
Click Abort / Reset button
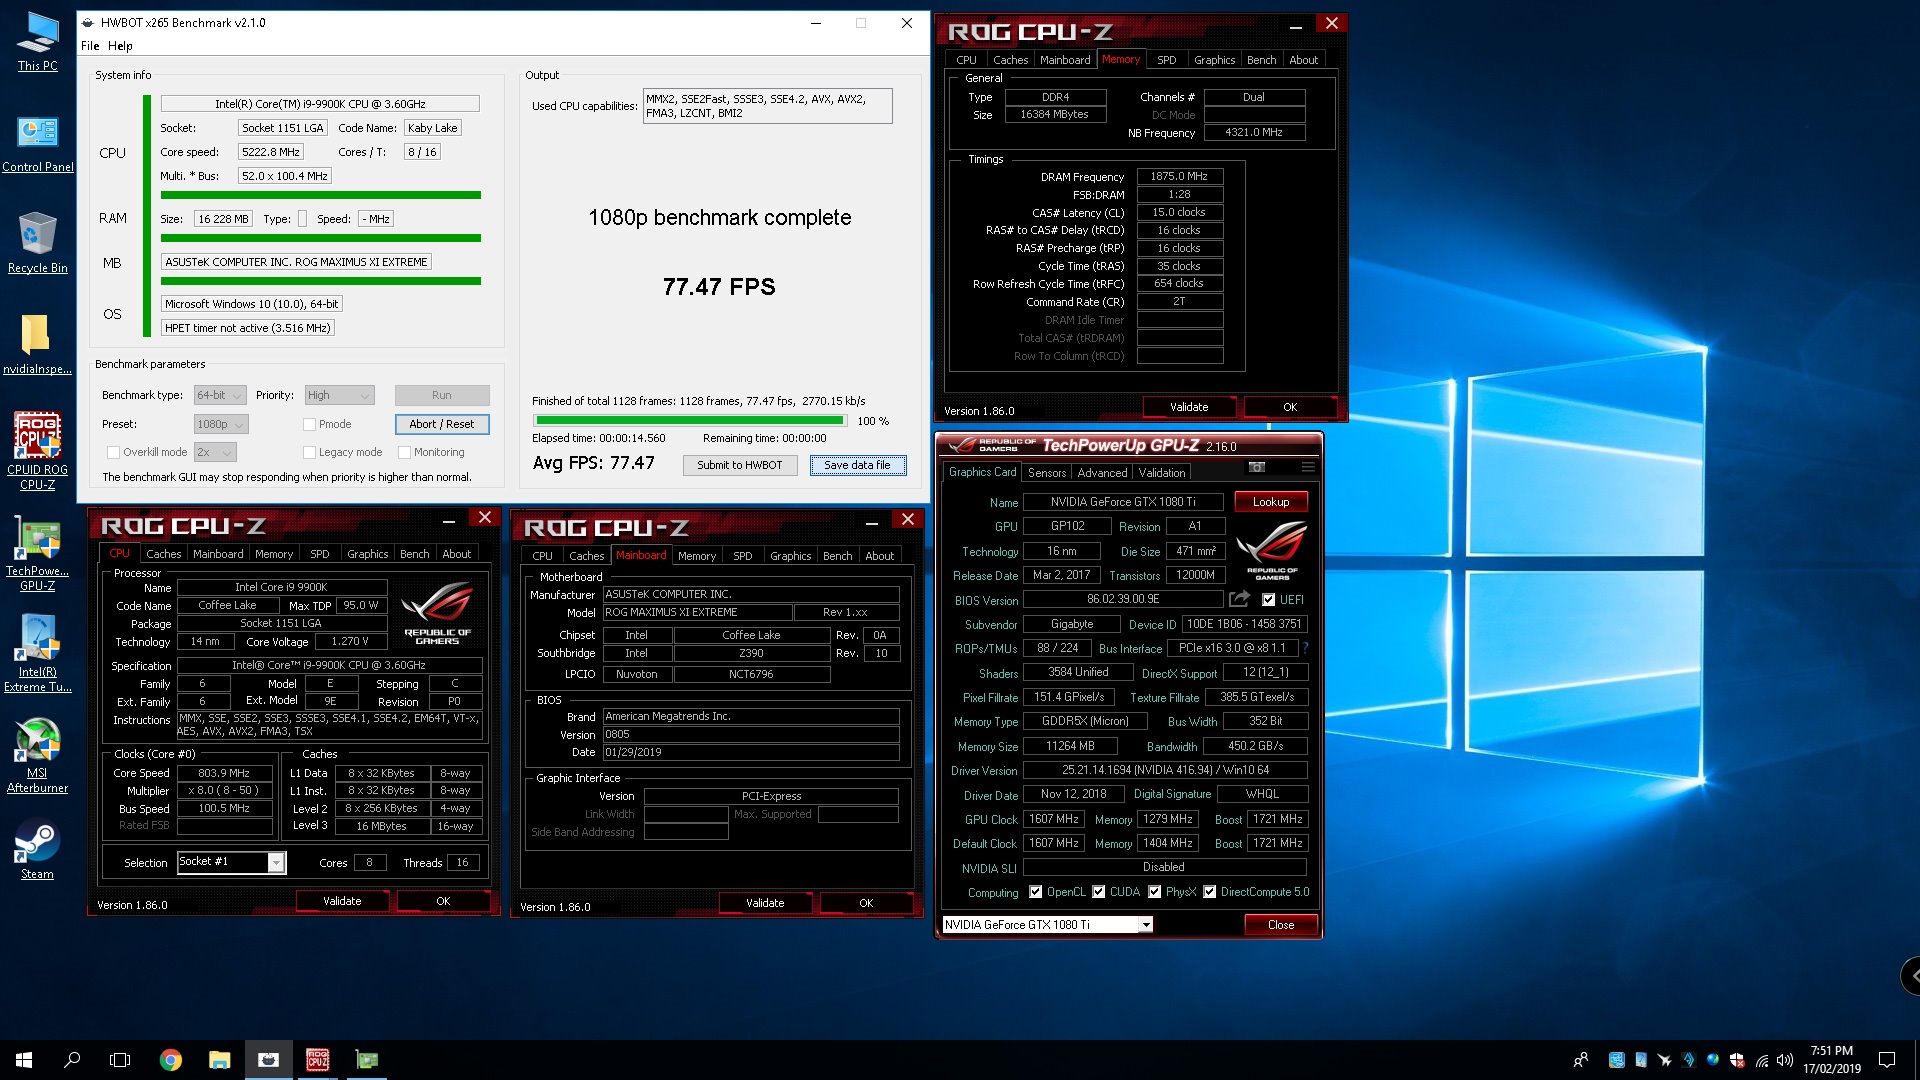[441, 424]
